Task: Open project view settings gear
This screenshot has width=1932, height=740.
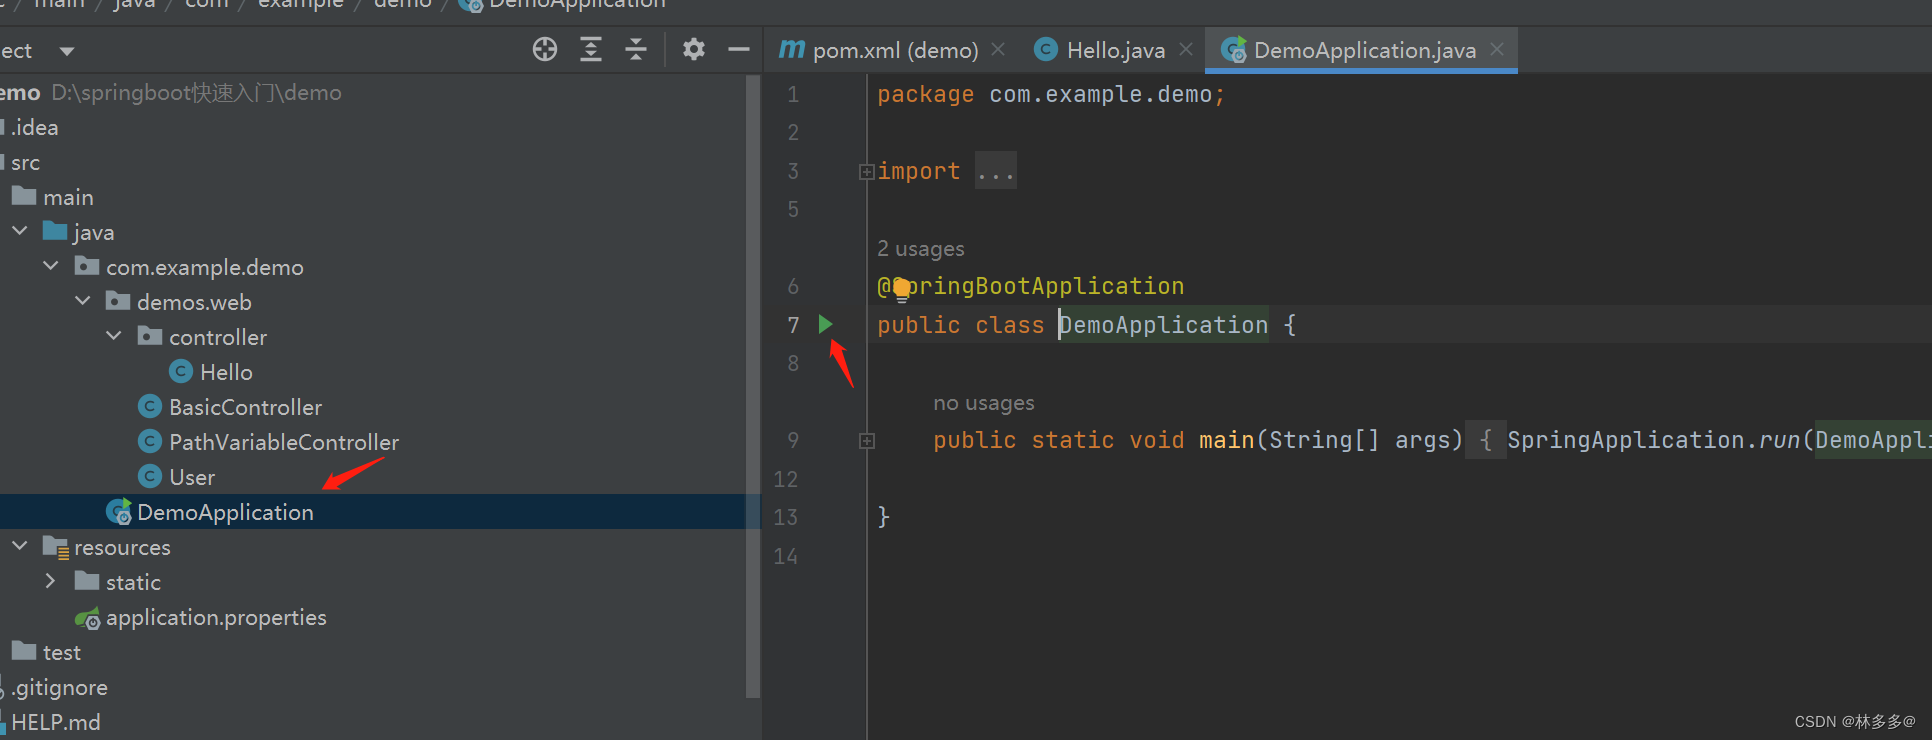Action: click(693, 49)
